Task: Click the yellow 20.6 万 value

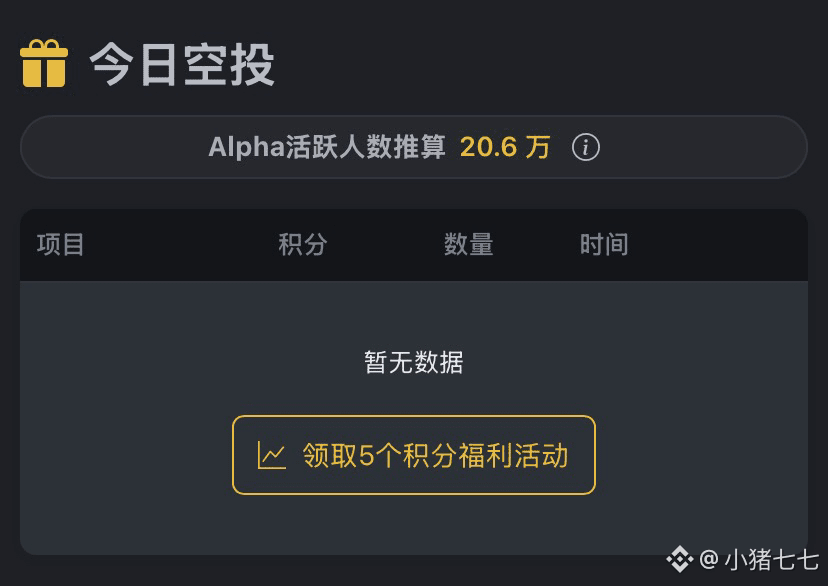Action: click(x=504, y=148)
